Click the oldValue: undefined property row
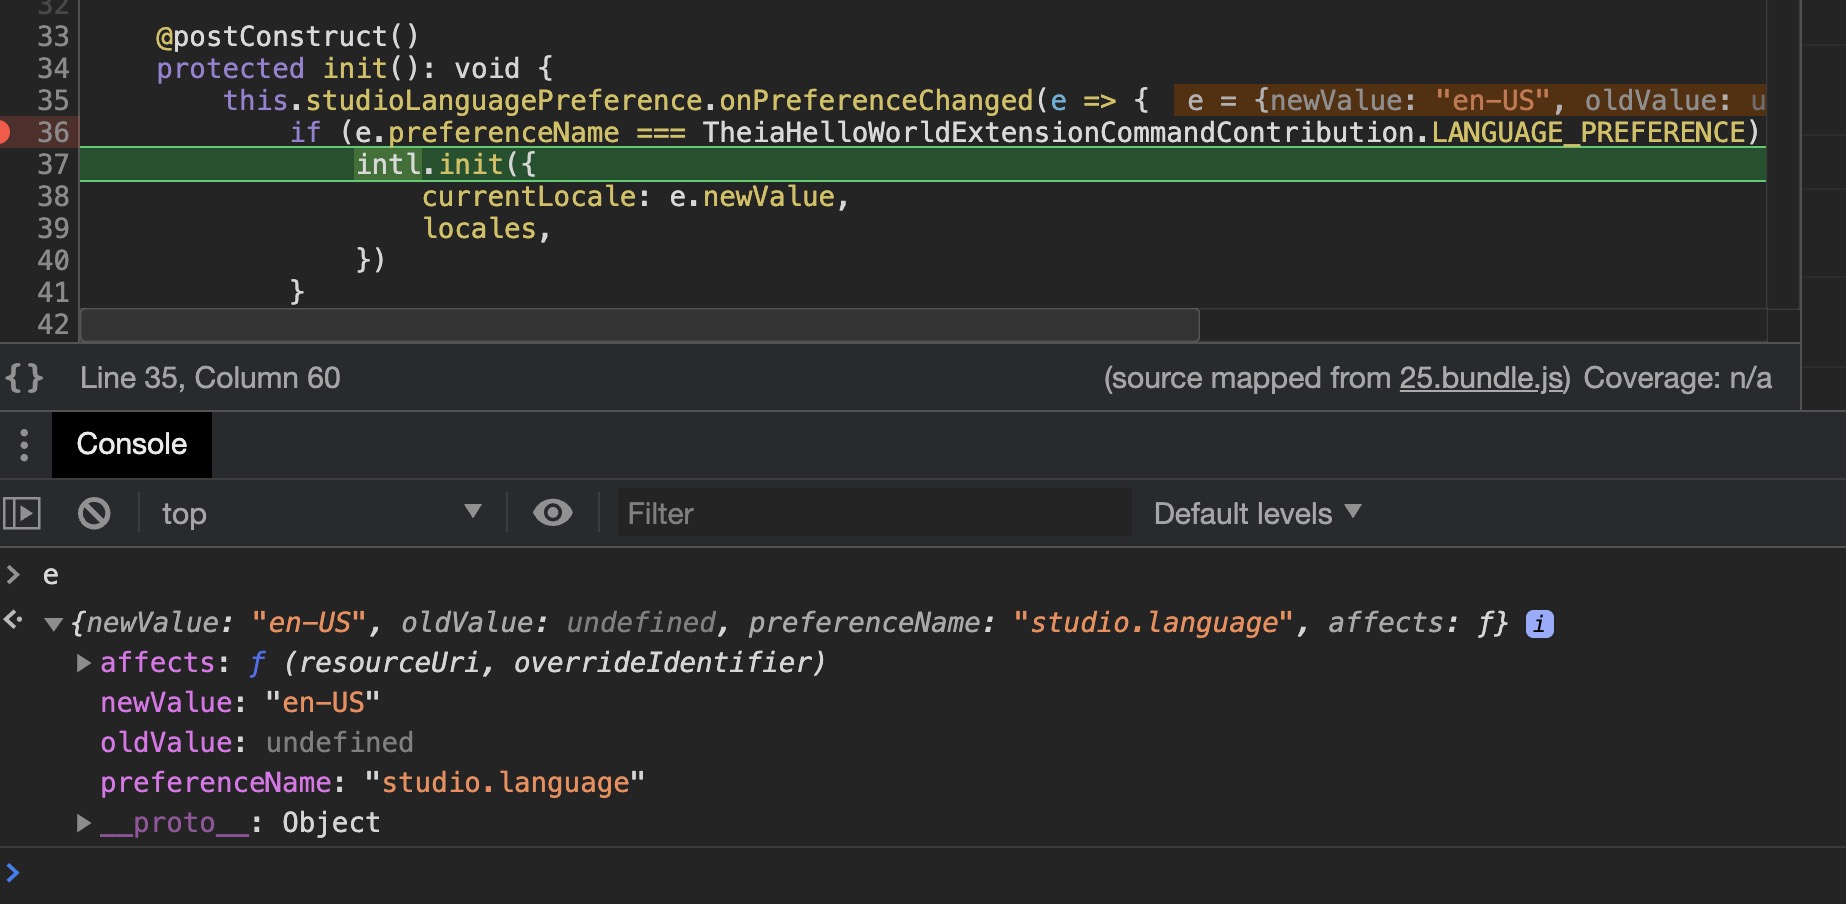Image resolution: width=1846 pixels, height=904 pixels. 257,743
